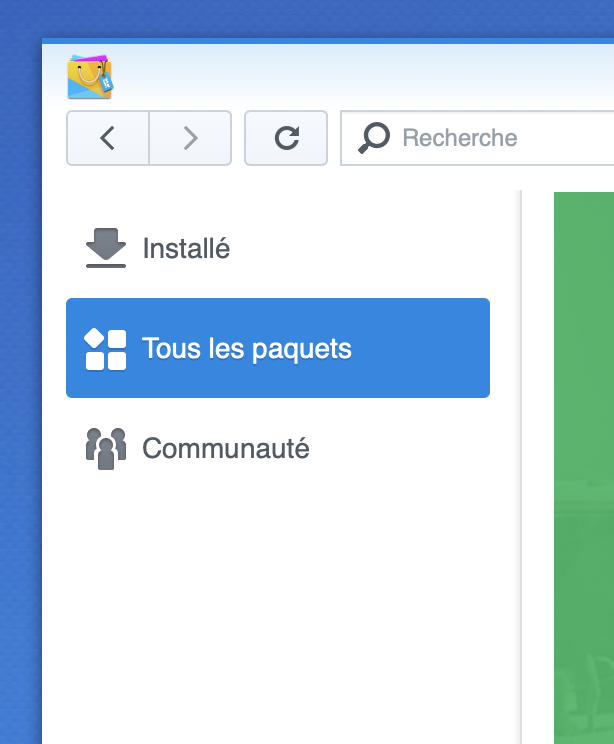The image size is (614, 744).
Task: Click the blue price tag on bag logo
Action: (x=106, y=82)
